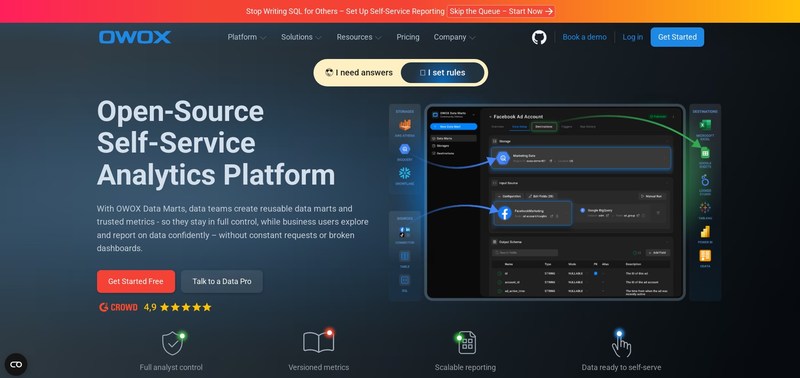
Task: Open the Pricing page
Action: (408, 37)
